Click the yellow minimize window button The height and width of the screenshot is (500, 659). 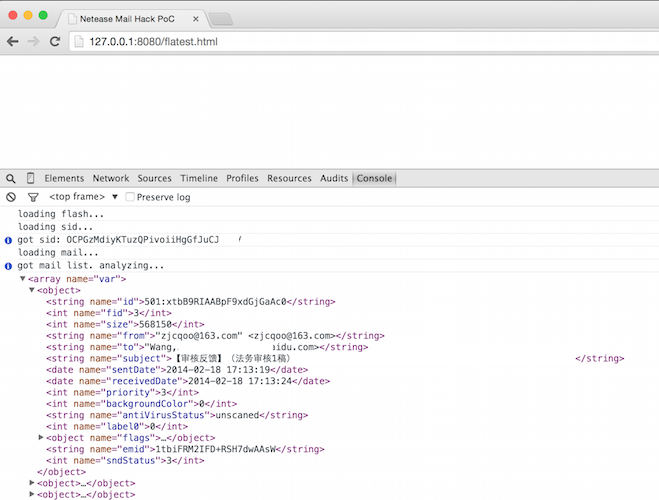coord(28,15)
